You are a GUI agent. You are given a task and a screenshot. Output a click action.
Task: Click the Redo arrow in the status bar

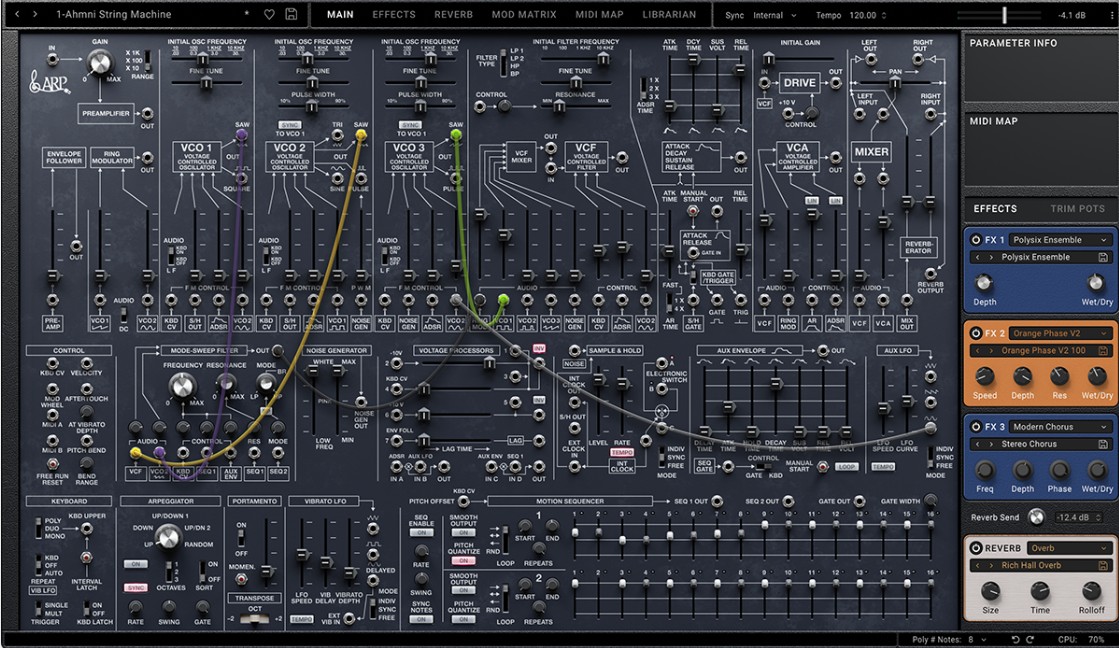point(1030,639)
